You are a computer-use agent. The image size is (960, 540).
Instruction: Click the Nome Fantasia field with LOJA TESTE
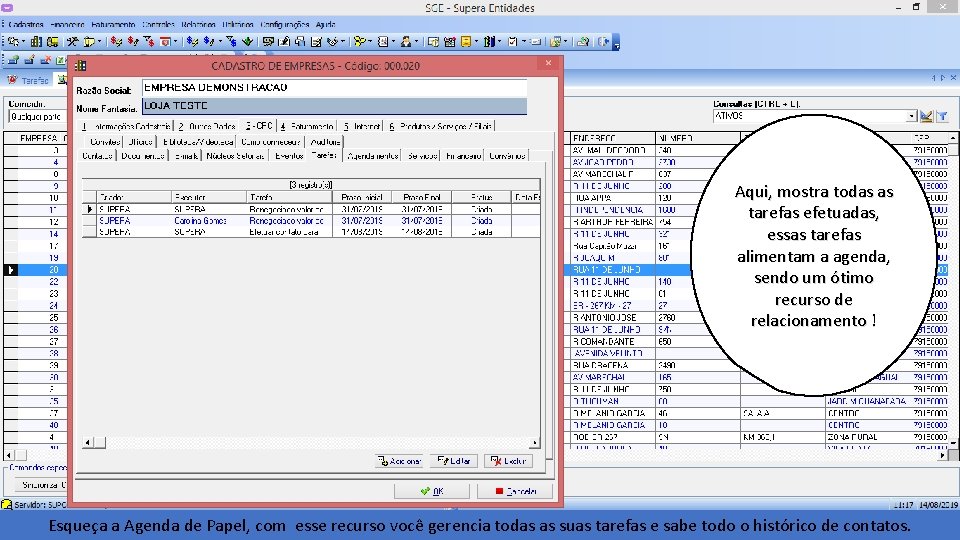point(334,106)
